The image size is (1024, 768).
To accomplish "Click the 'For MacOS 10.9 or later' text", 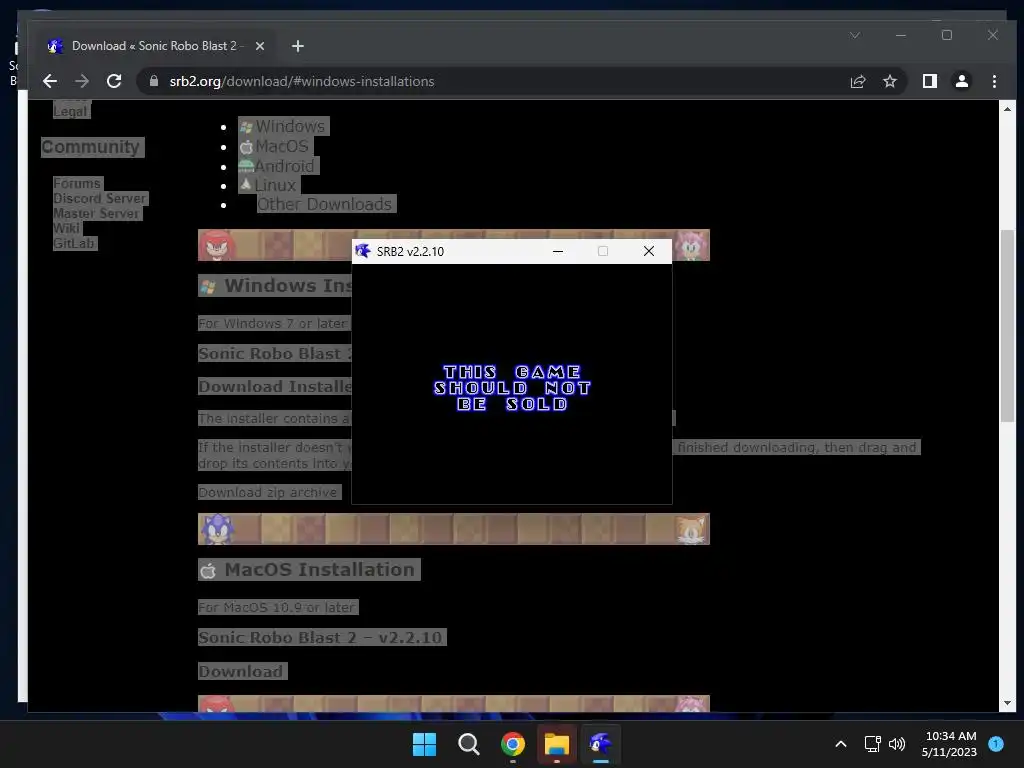I will (277, 607).
